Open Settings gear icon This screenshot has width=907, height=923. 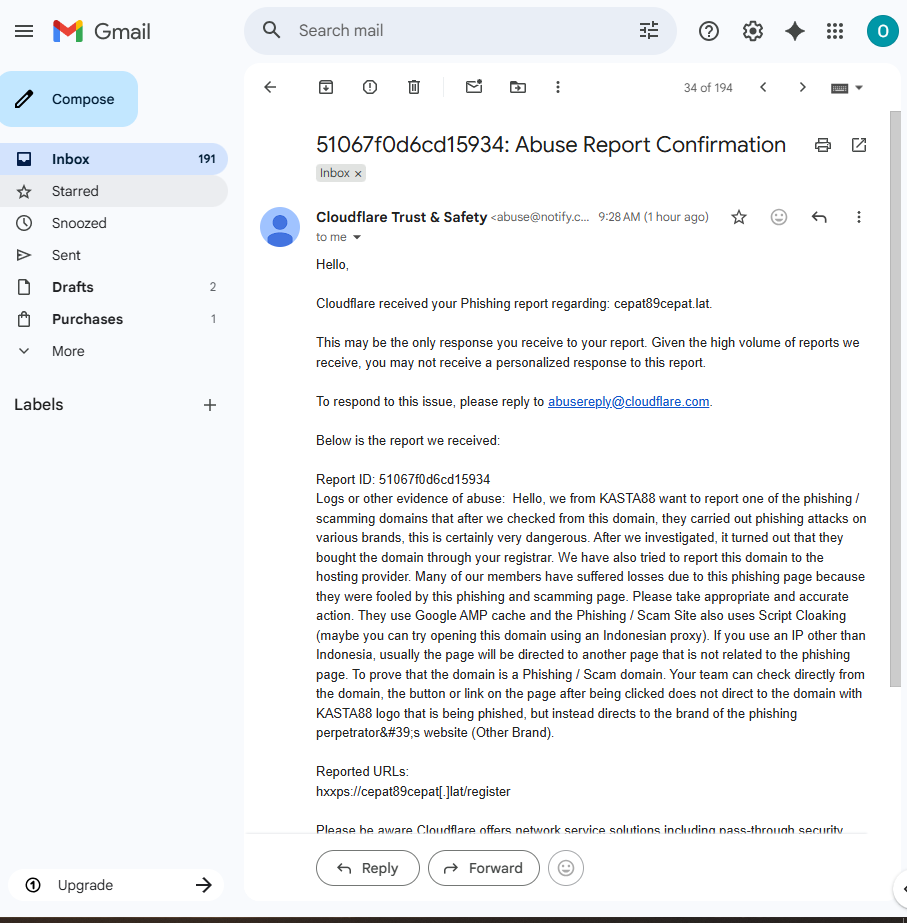[x=752, y=31]
